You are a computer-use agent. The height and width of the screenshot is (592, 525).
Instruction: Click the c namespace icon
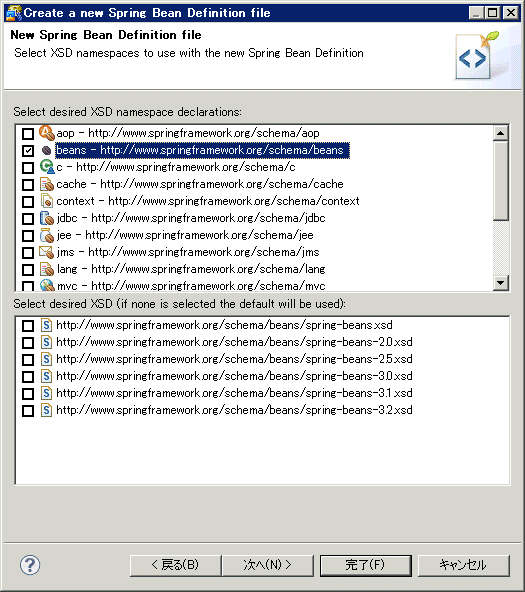47,167
